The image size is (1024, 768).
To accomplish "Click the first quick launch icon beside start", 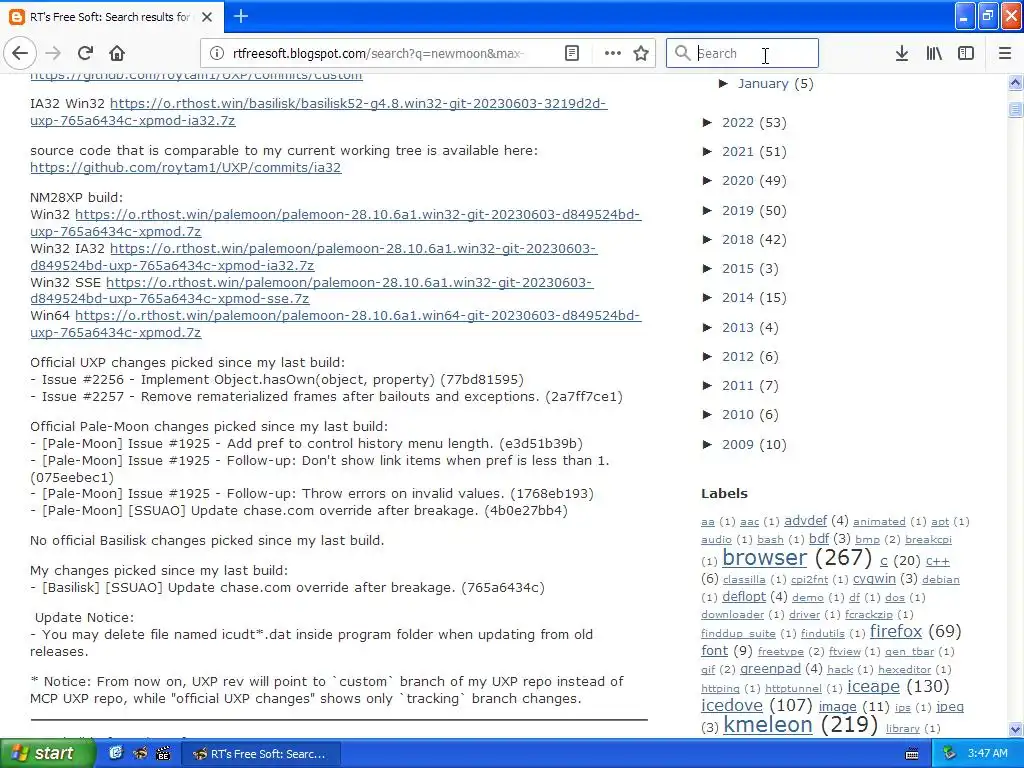I will point(116,753).
